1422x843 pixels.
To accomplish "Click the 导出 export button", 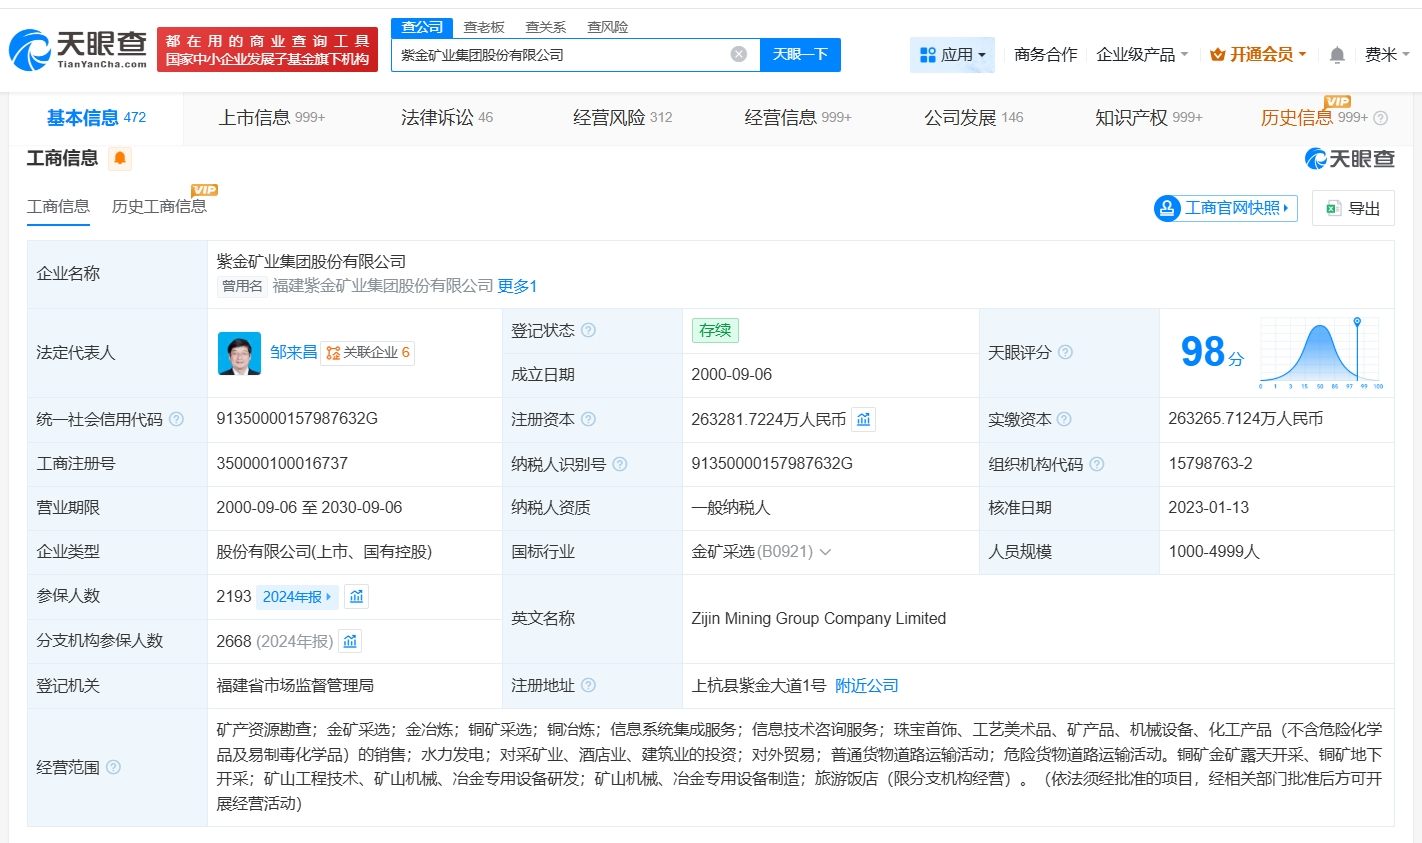I will pos(1353,208).
